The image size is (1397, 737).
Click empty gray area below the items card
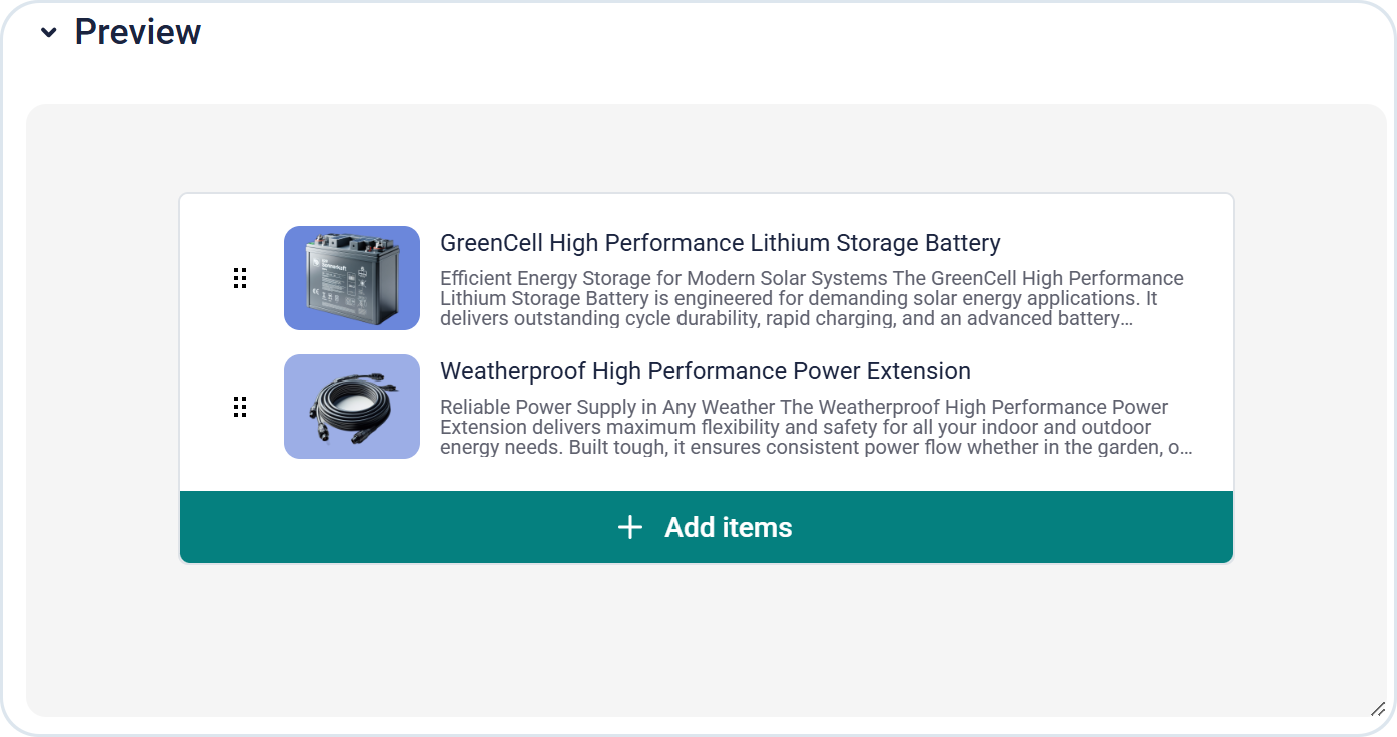[706, 640]
